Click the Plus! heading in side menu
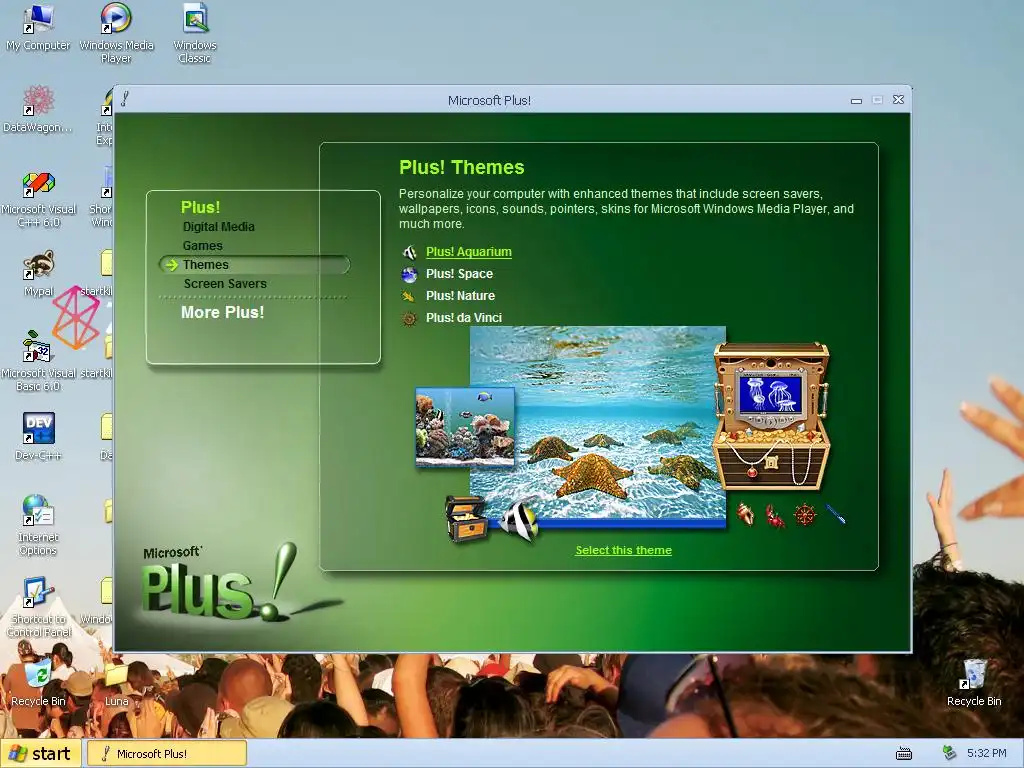 coord(200,207)
